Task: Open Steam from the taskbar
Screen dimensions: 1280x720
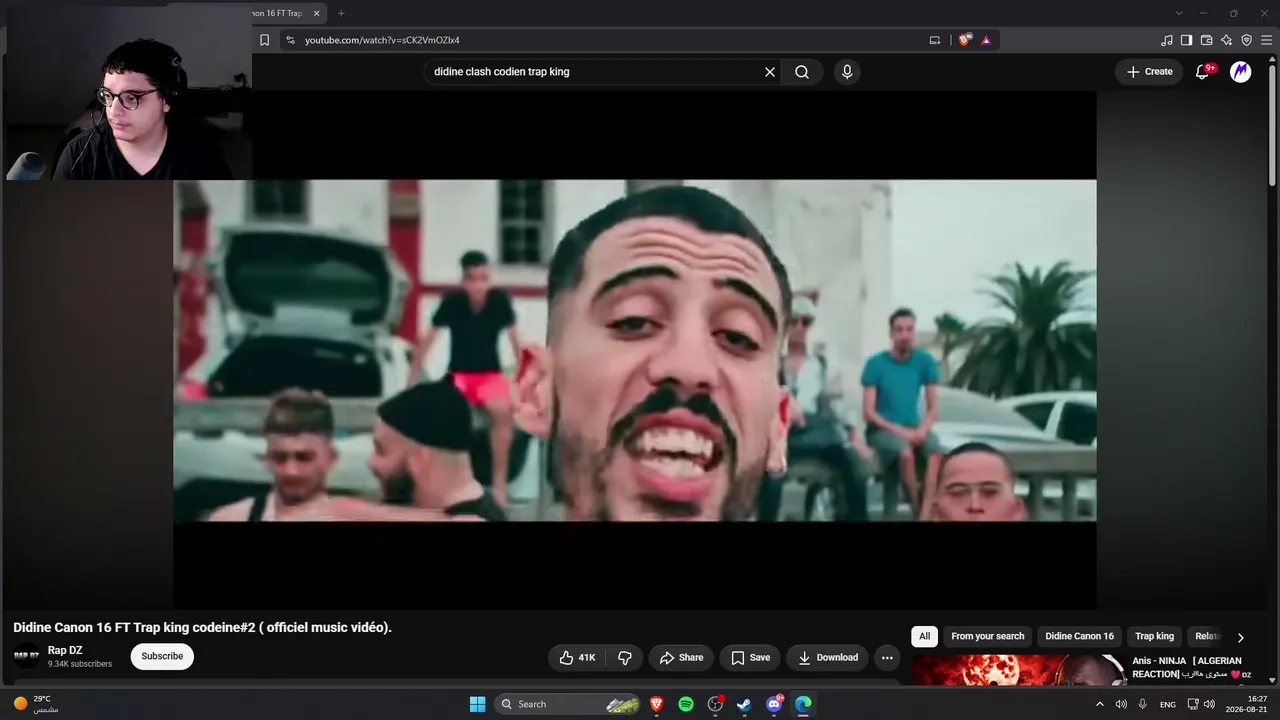Action: pyautogui.click(x=744, y=704)
